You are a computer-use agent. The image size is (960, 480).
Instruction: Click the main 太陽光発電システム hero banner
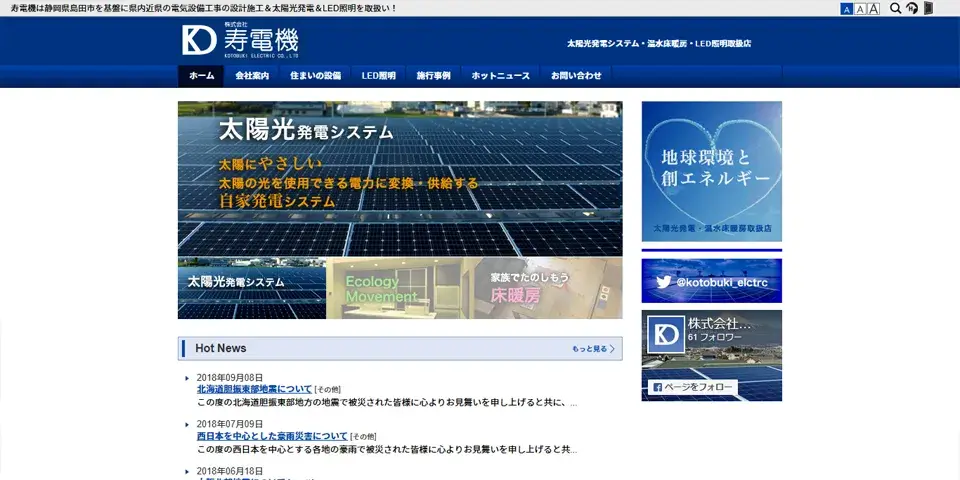tap(400, 179)
